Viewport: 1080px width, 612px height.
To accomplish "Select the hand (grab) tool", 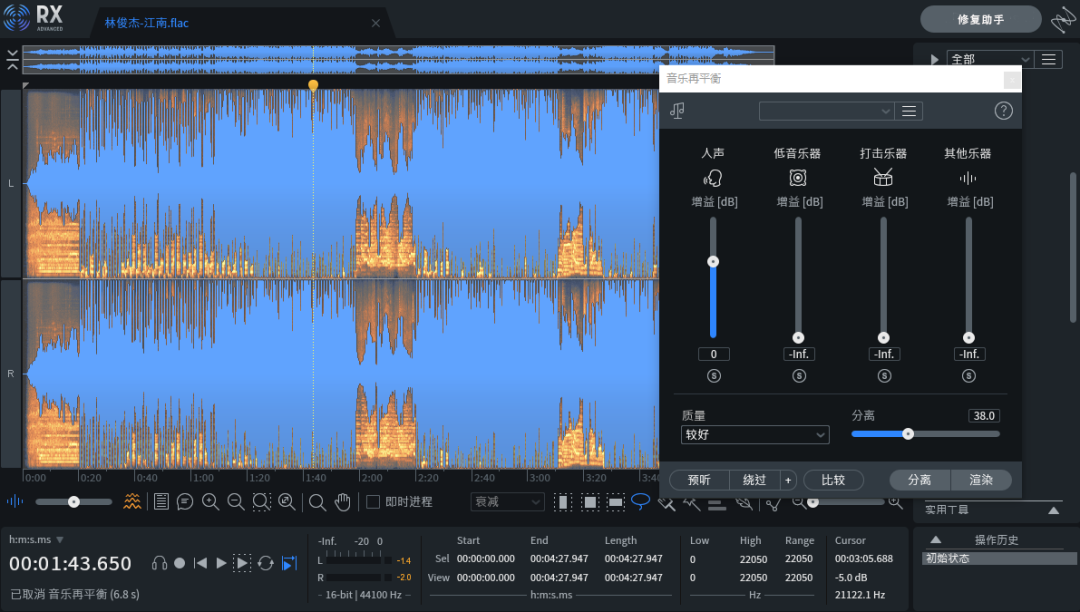I will [343, 501].
